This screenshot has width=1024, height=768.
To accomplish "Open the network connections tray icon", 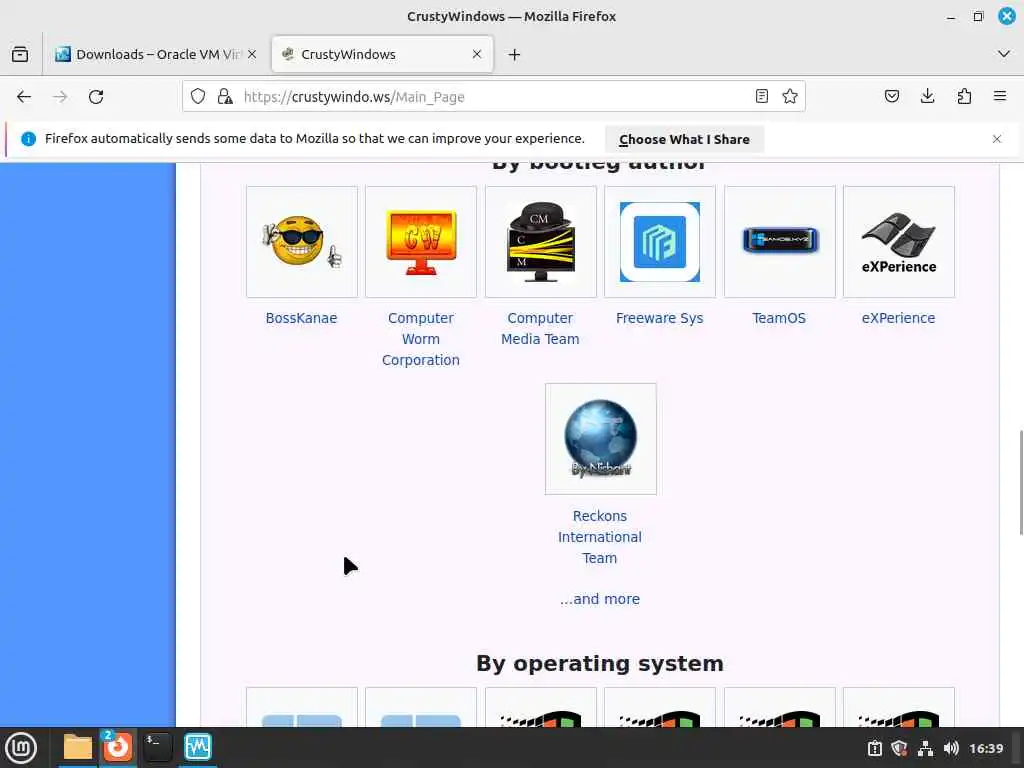I will tap(925, 748).
